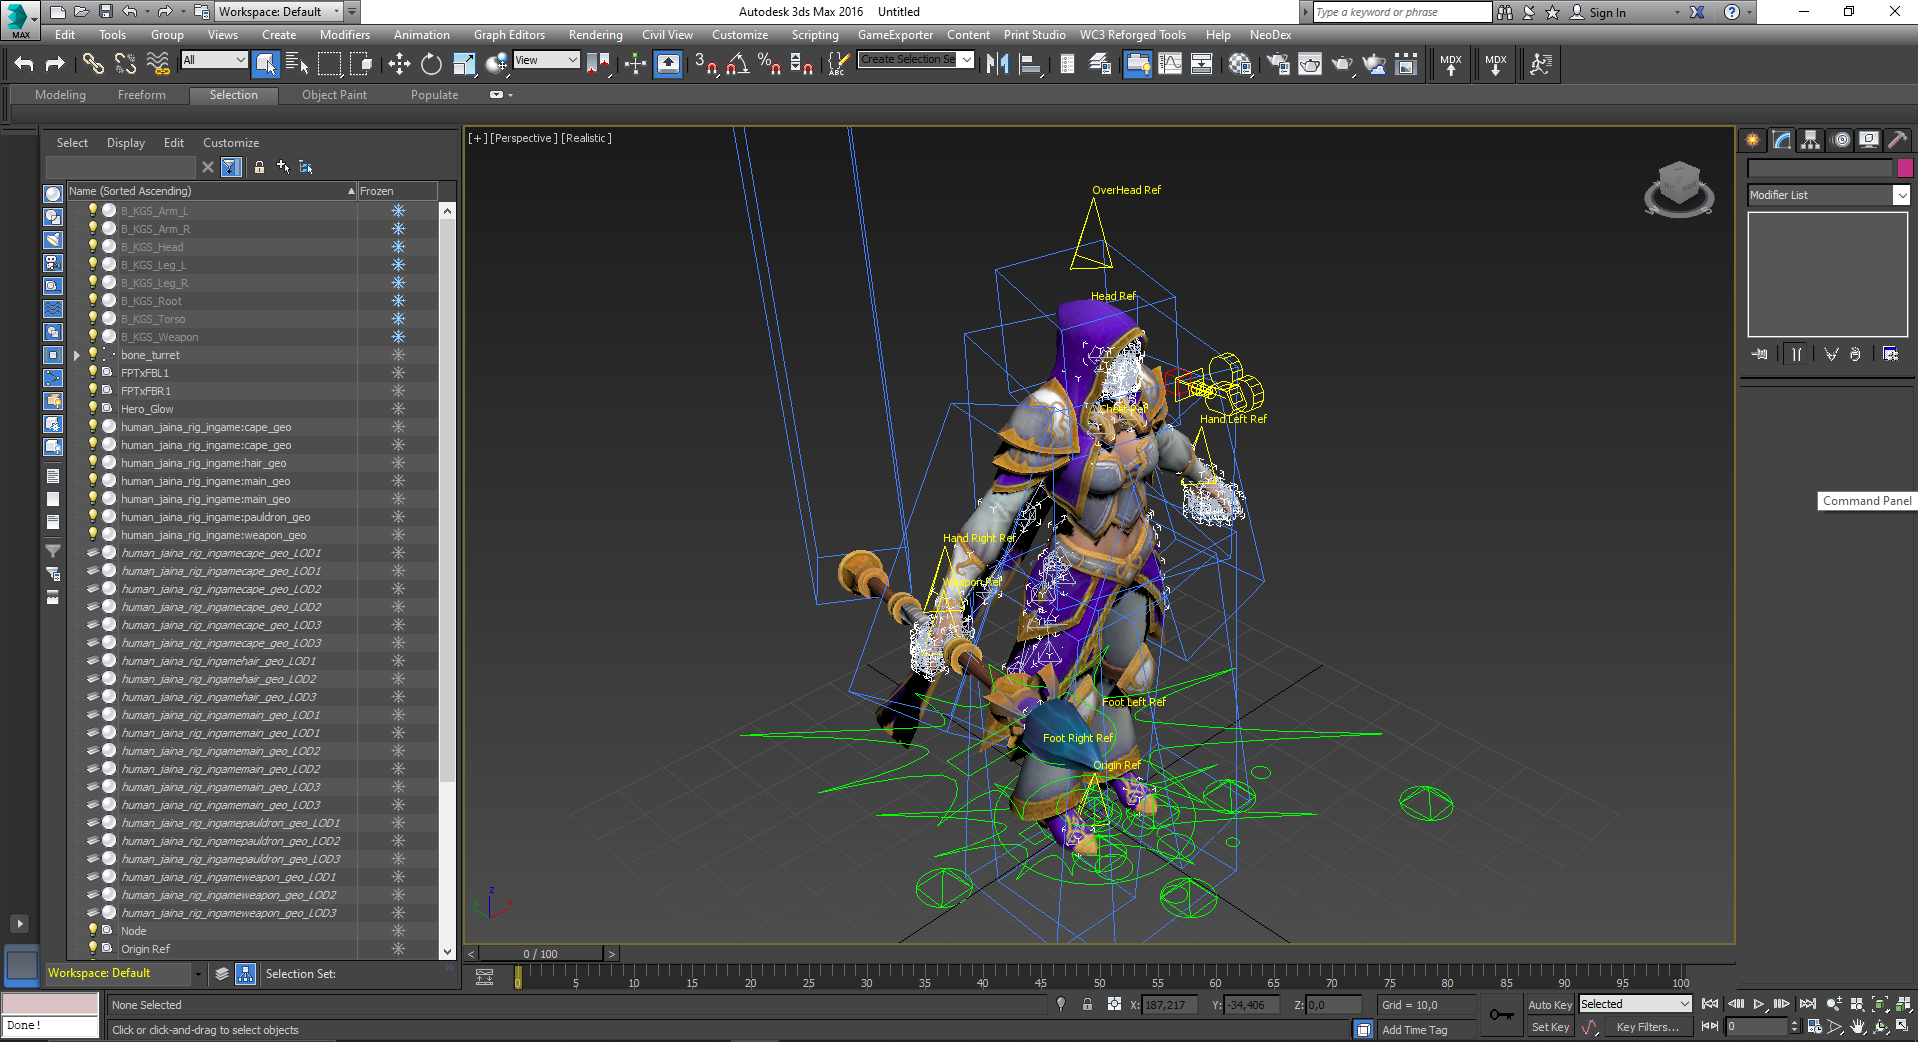Open the Graph Editors menu
The image size is (1918, 1042).
(509, 35)
